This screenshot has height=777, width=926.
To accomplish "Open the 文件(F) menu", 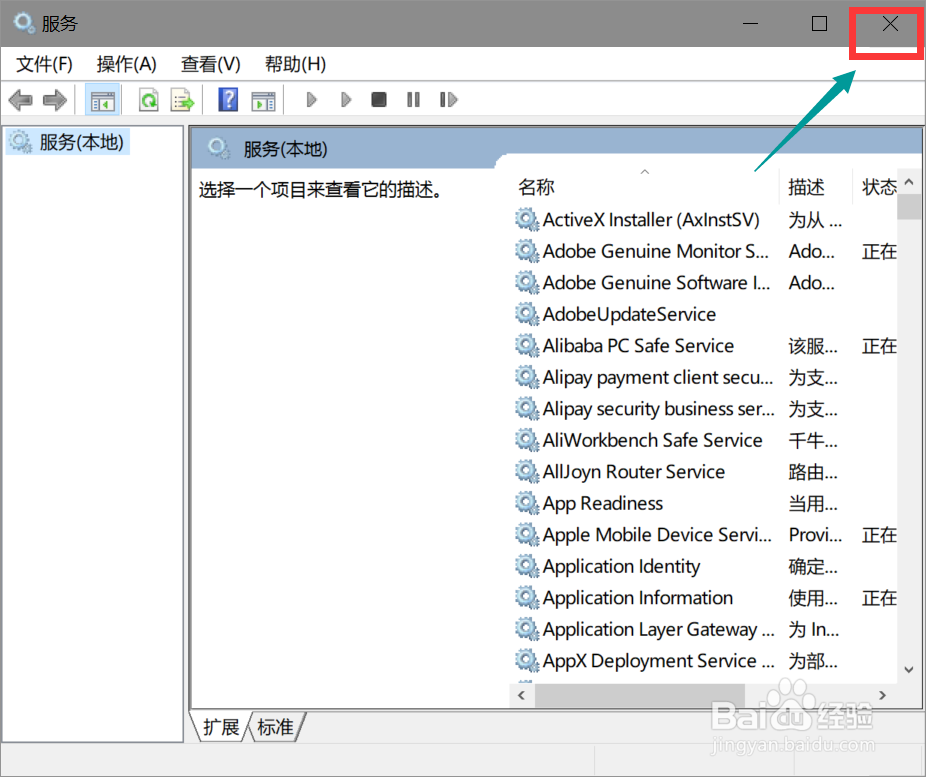I will [42, 64].
